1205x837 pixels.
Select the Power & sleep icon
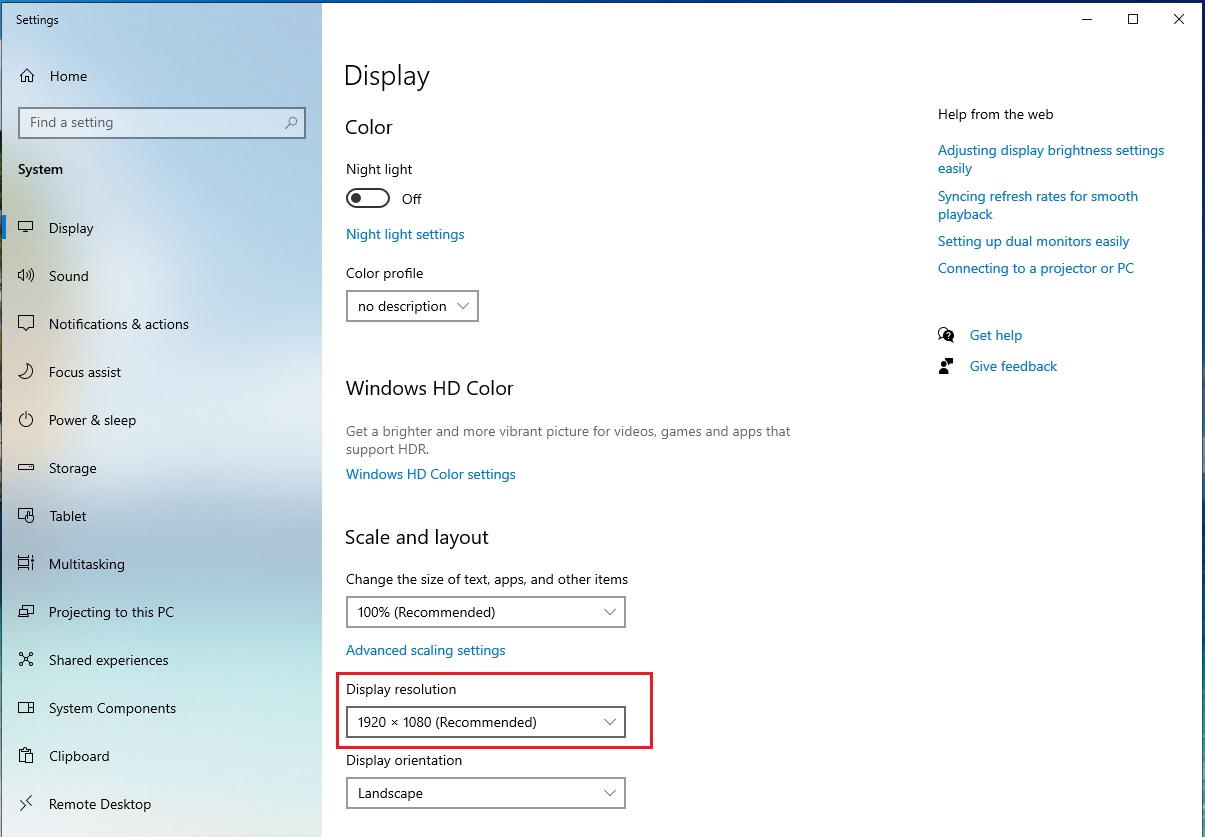pyautogui.click(x=25, y=420)
